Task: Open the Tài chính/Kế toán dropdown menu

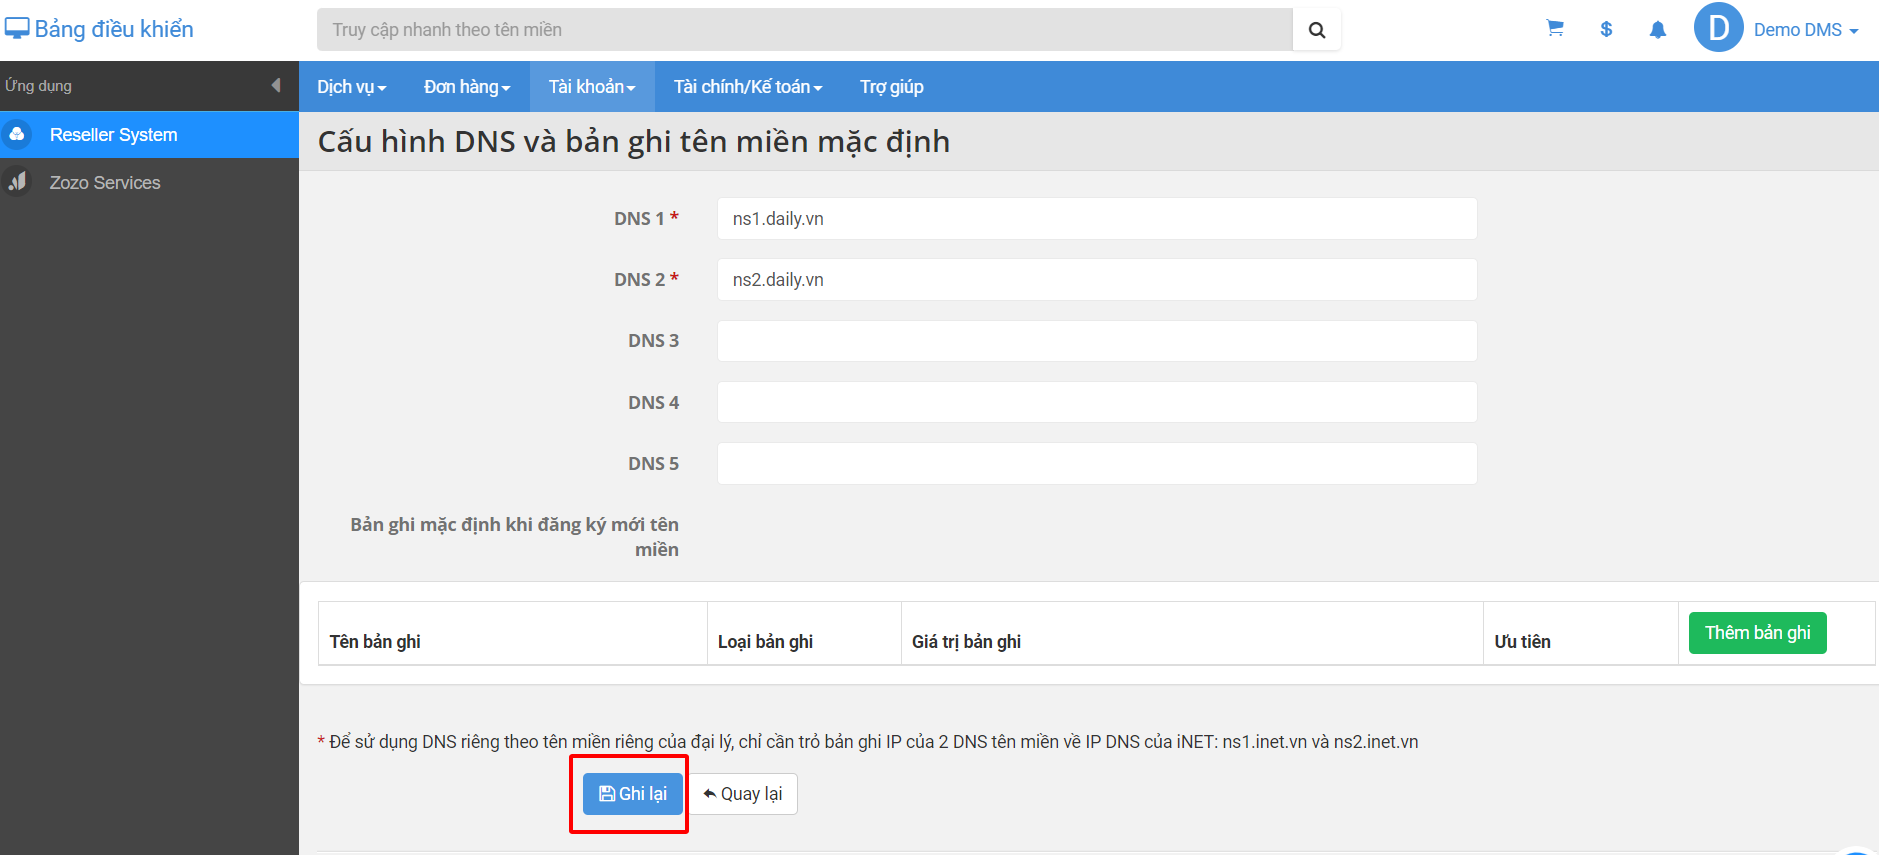Action: [748, 87]
